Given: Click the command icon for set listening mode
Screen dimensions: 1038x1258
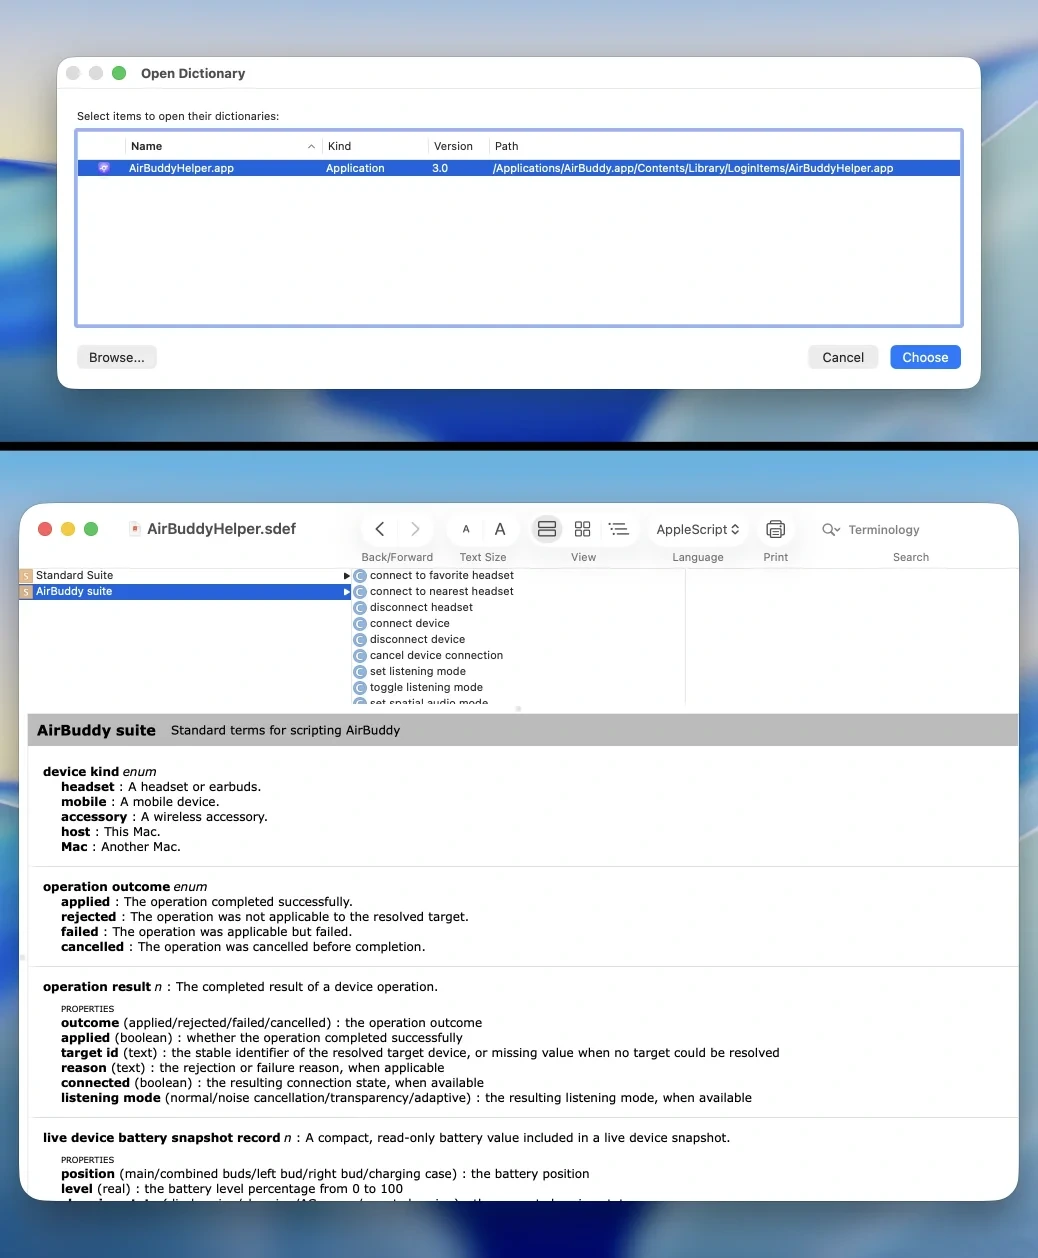Looking at the screenshot, I should (360, 672).
